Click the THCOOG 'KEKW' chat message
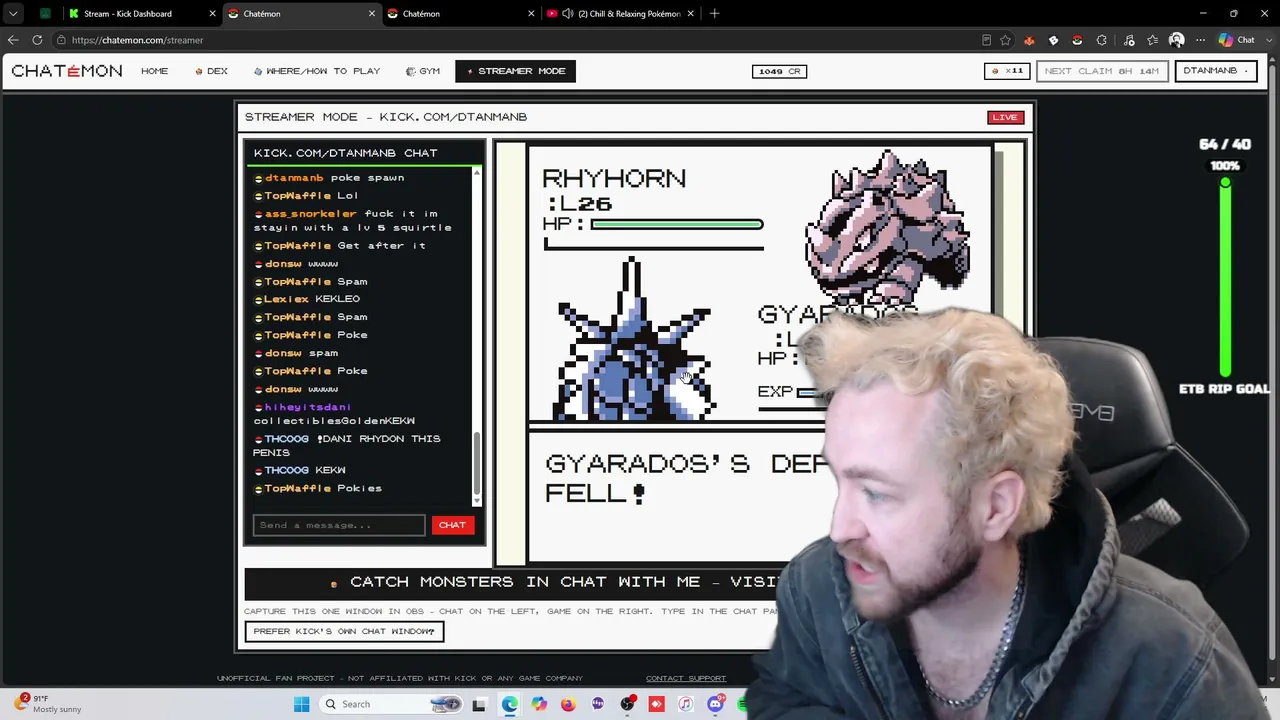Screen dimensions: 1280x720 (x=300, y=470)
